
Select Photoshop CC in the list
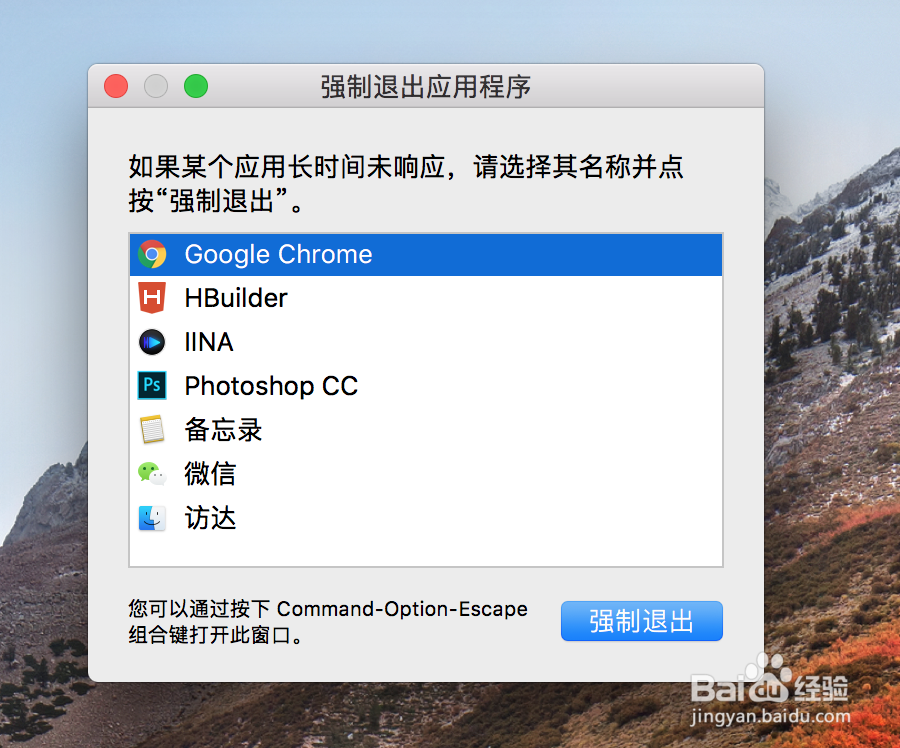(x=271, y=386)
